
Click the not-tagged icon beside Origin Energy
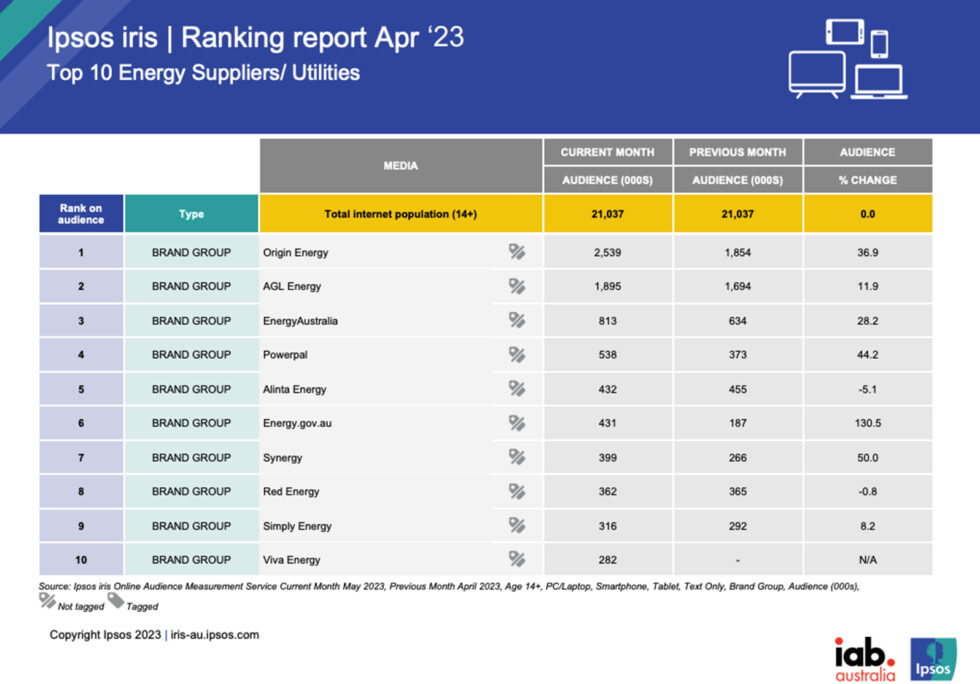tap(517, 252)
